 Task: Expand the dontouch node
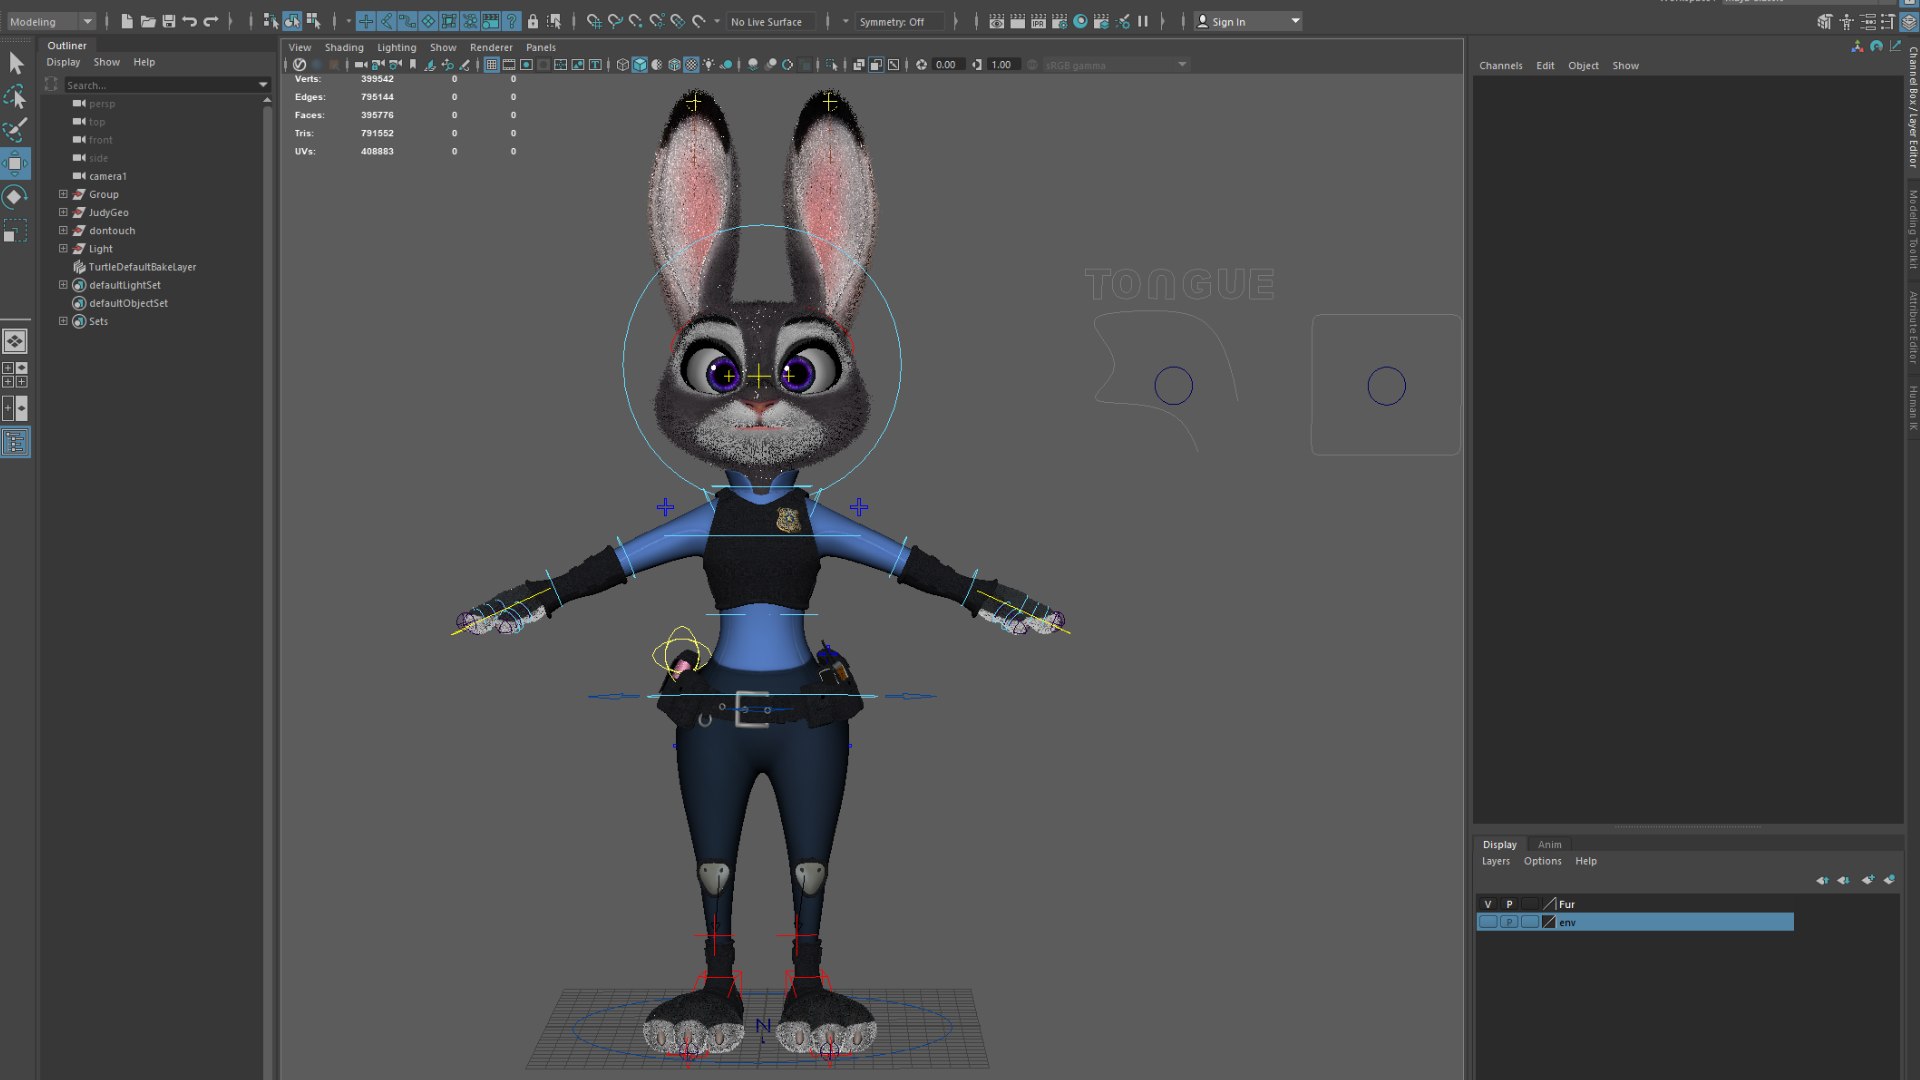(x=63, y=230)
